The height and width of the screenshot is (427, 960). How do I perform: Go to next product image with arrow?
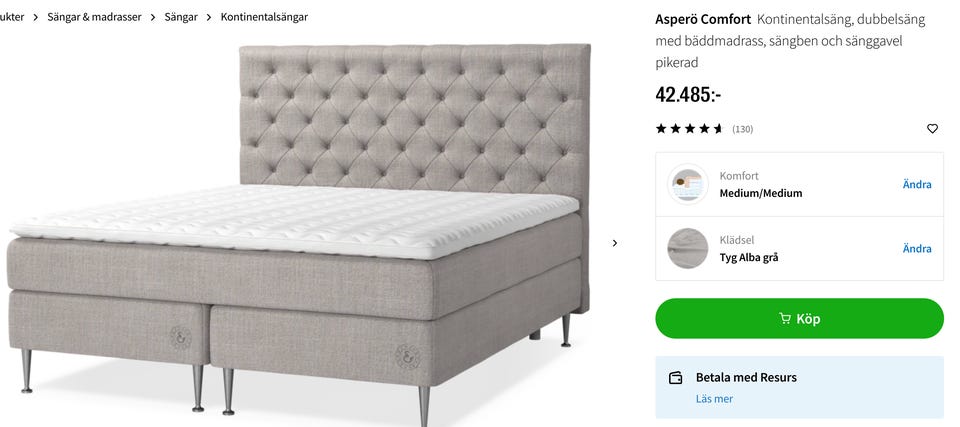pyautogui.click(x=615, y=243)
